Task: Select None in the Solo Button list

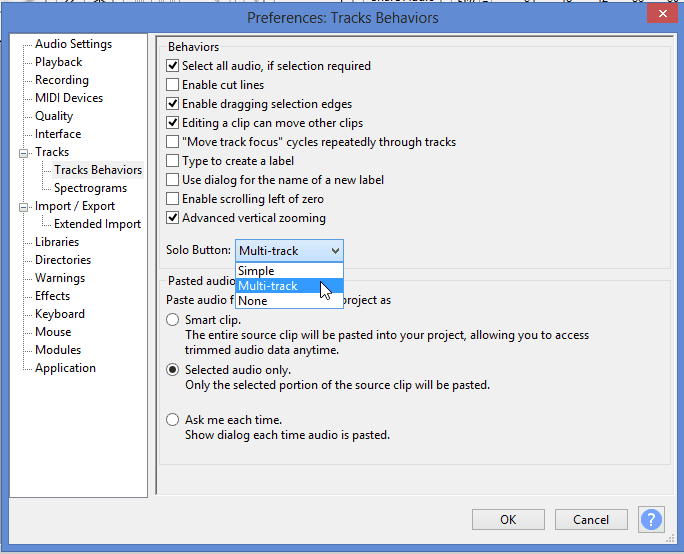Action: 253,301
